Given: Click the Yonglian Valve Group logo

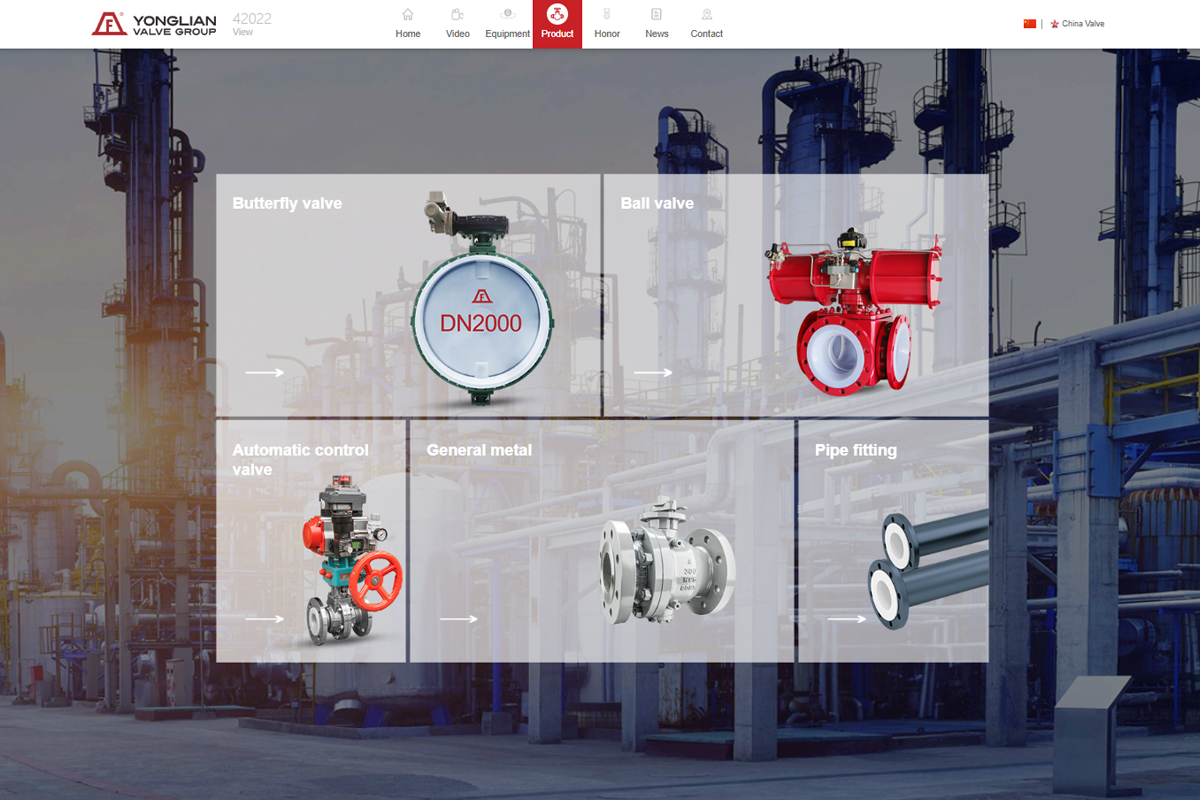Looking at the screenshot, I should pyautogui.click(x=154, y=24).
